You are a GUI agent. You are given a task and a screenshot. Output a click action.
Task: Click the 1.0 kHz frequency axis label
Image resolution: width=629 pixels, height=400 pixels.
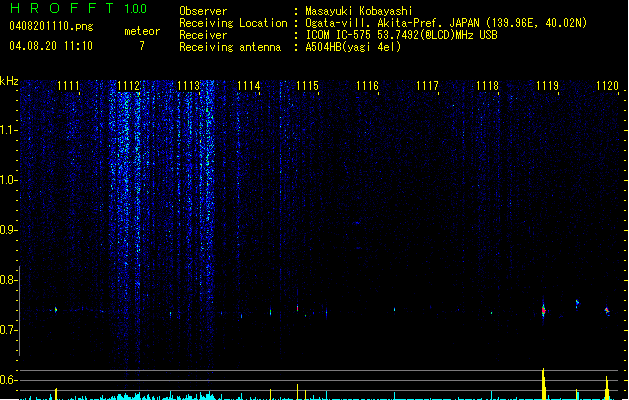coord(8,180)
